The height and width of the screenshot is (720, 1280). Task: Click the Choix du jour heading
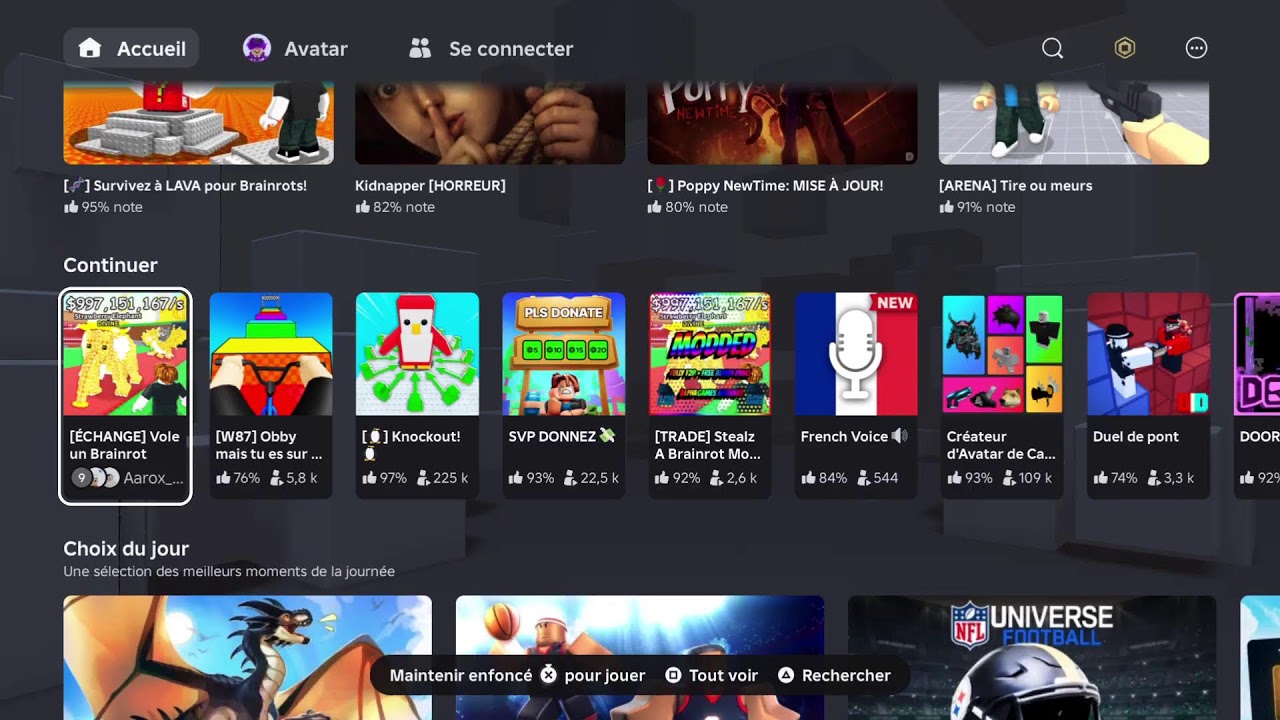(x=126, y=549)
